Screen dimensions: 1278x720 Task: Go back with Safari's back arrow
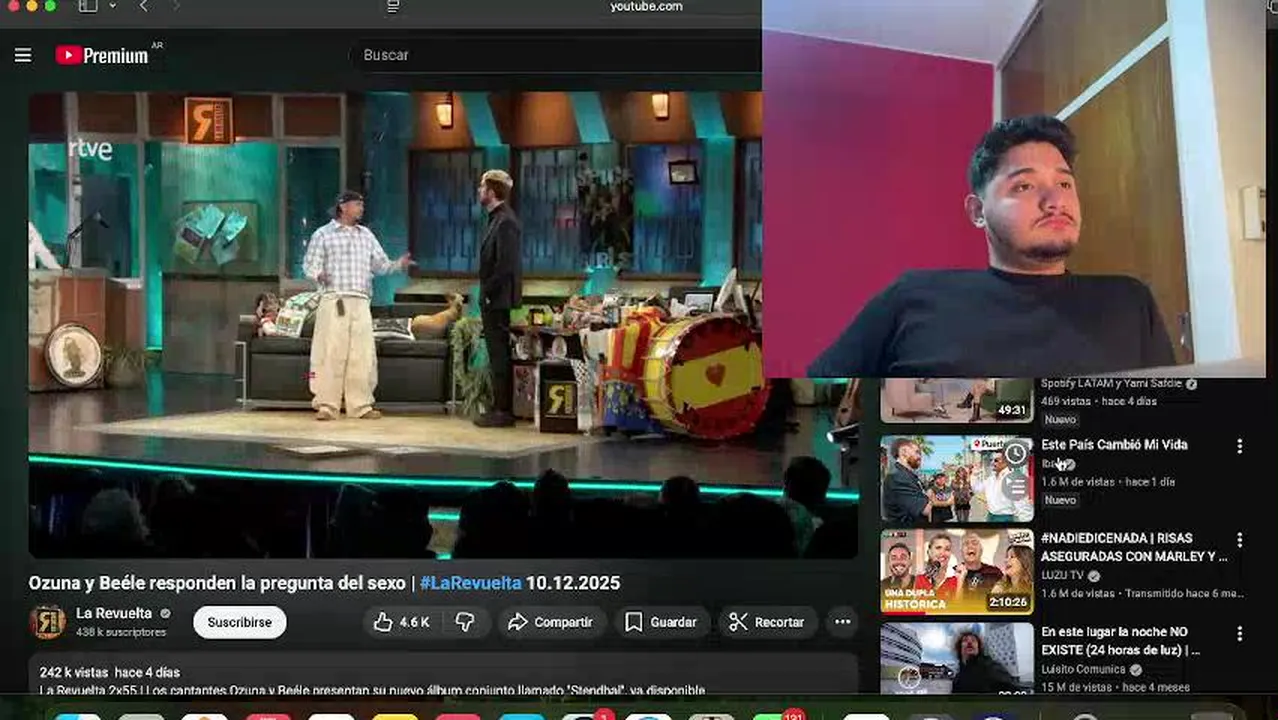pos(144,6)
